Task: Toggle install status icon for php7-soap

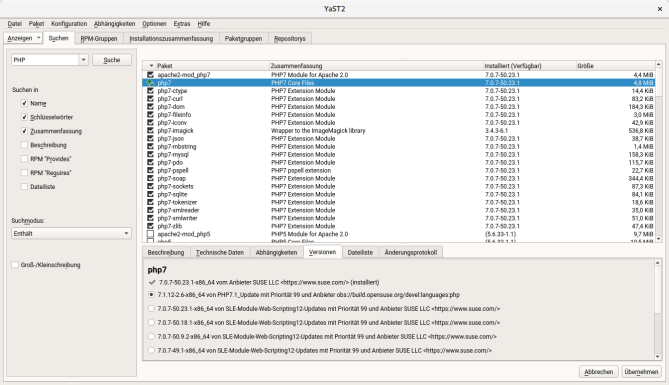Action: [x=150, y=178]
